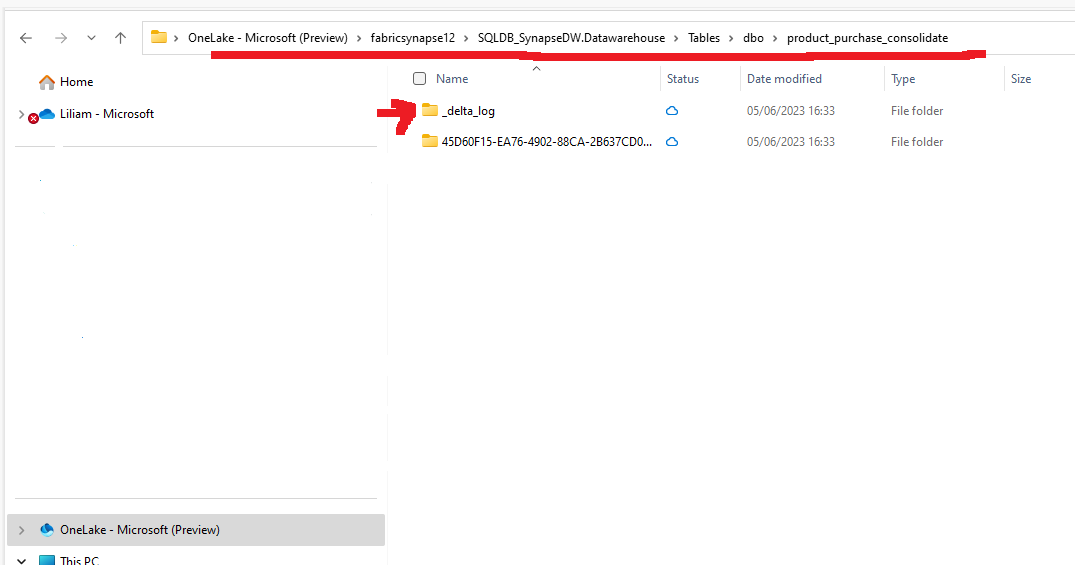Open chevron after fabricsynapse12 breadcrumb
1075x565 pixels.
(466, 38)
